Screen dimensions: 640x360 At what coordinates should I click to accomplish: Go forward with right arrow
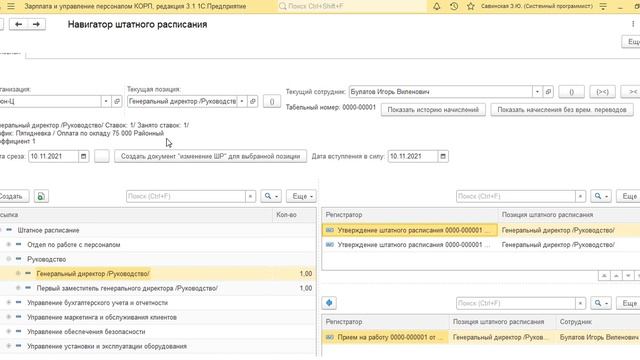[36, 24]
